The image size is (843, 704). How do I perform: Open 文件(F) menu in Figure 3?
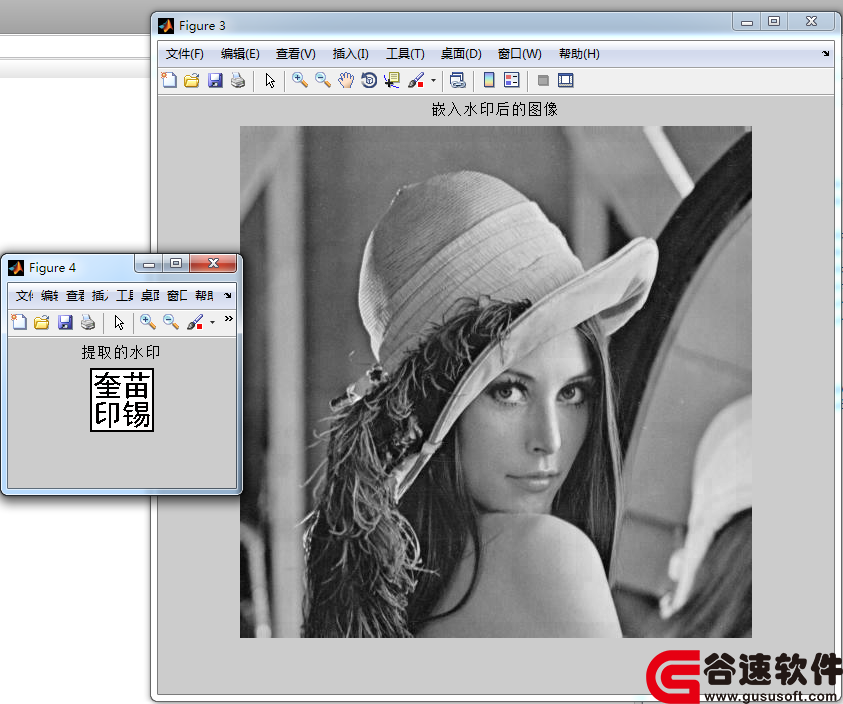[184, 54]
